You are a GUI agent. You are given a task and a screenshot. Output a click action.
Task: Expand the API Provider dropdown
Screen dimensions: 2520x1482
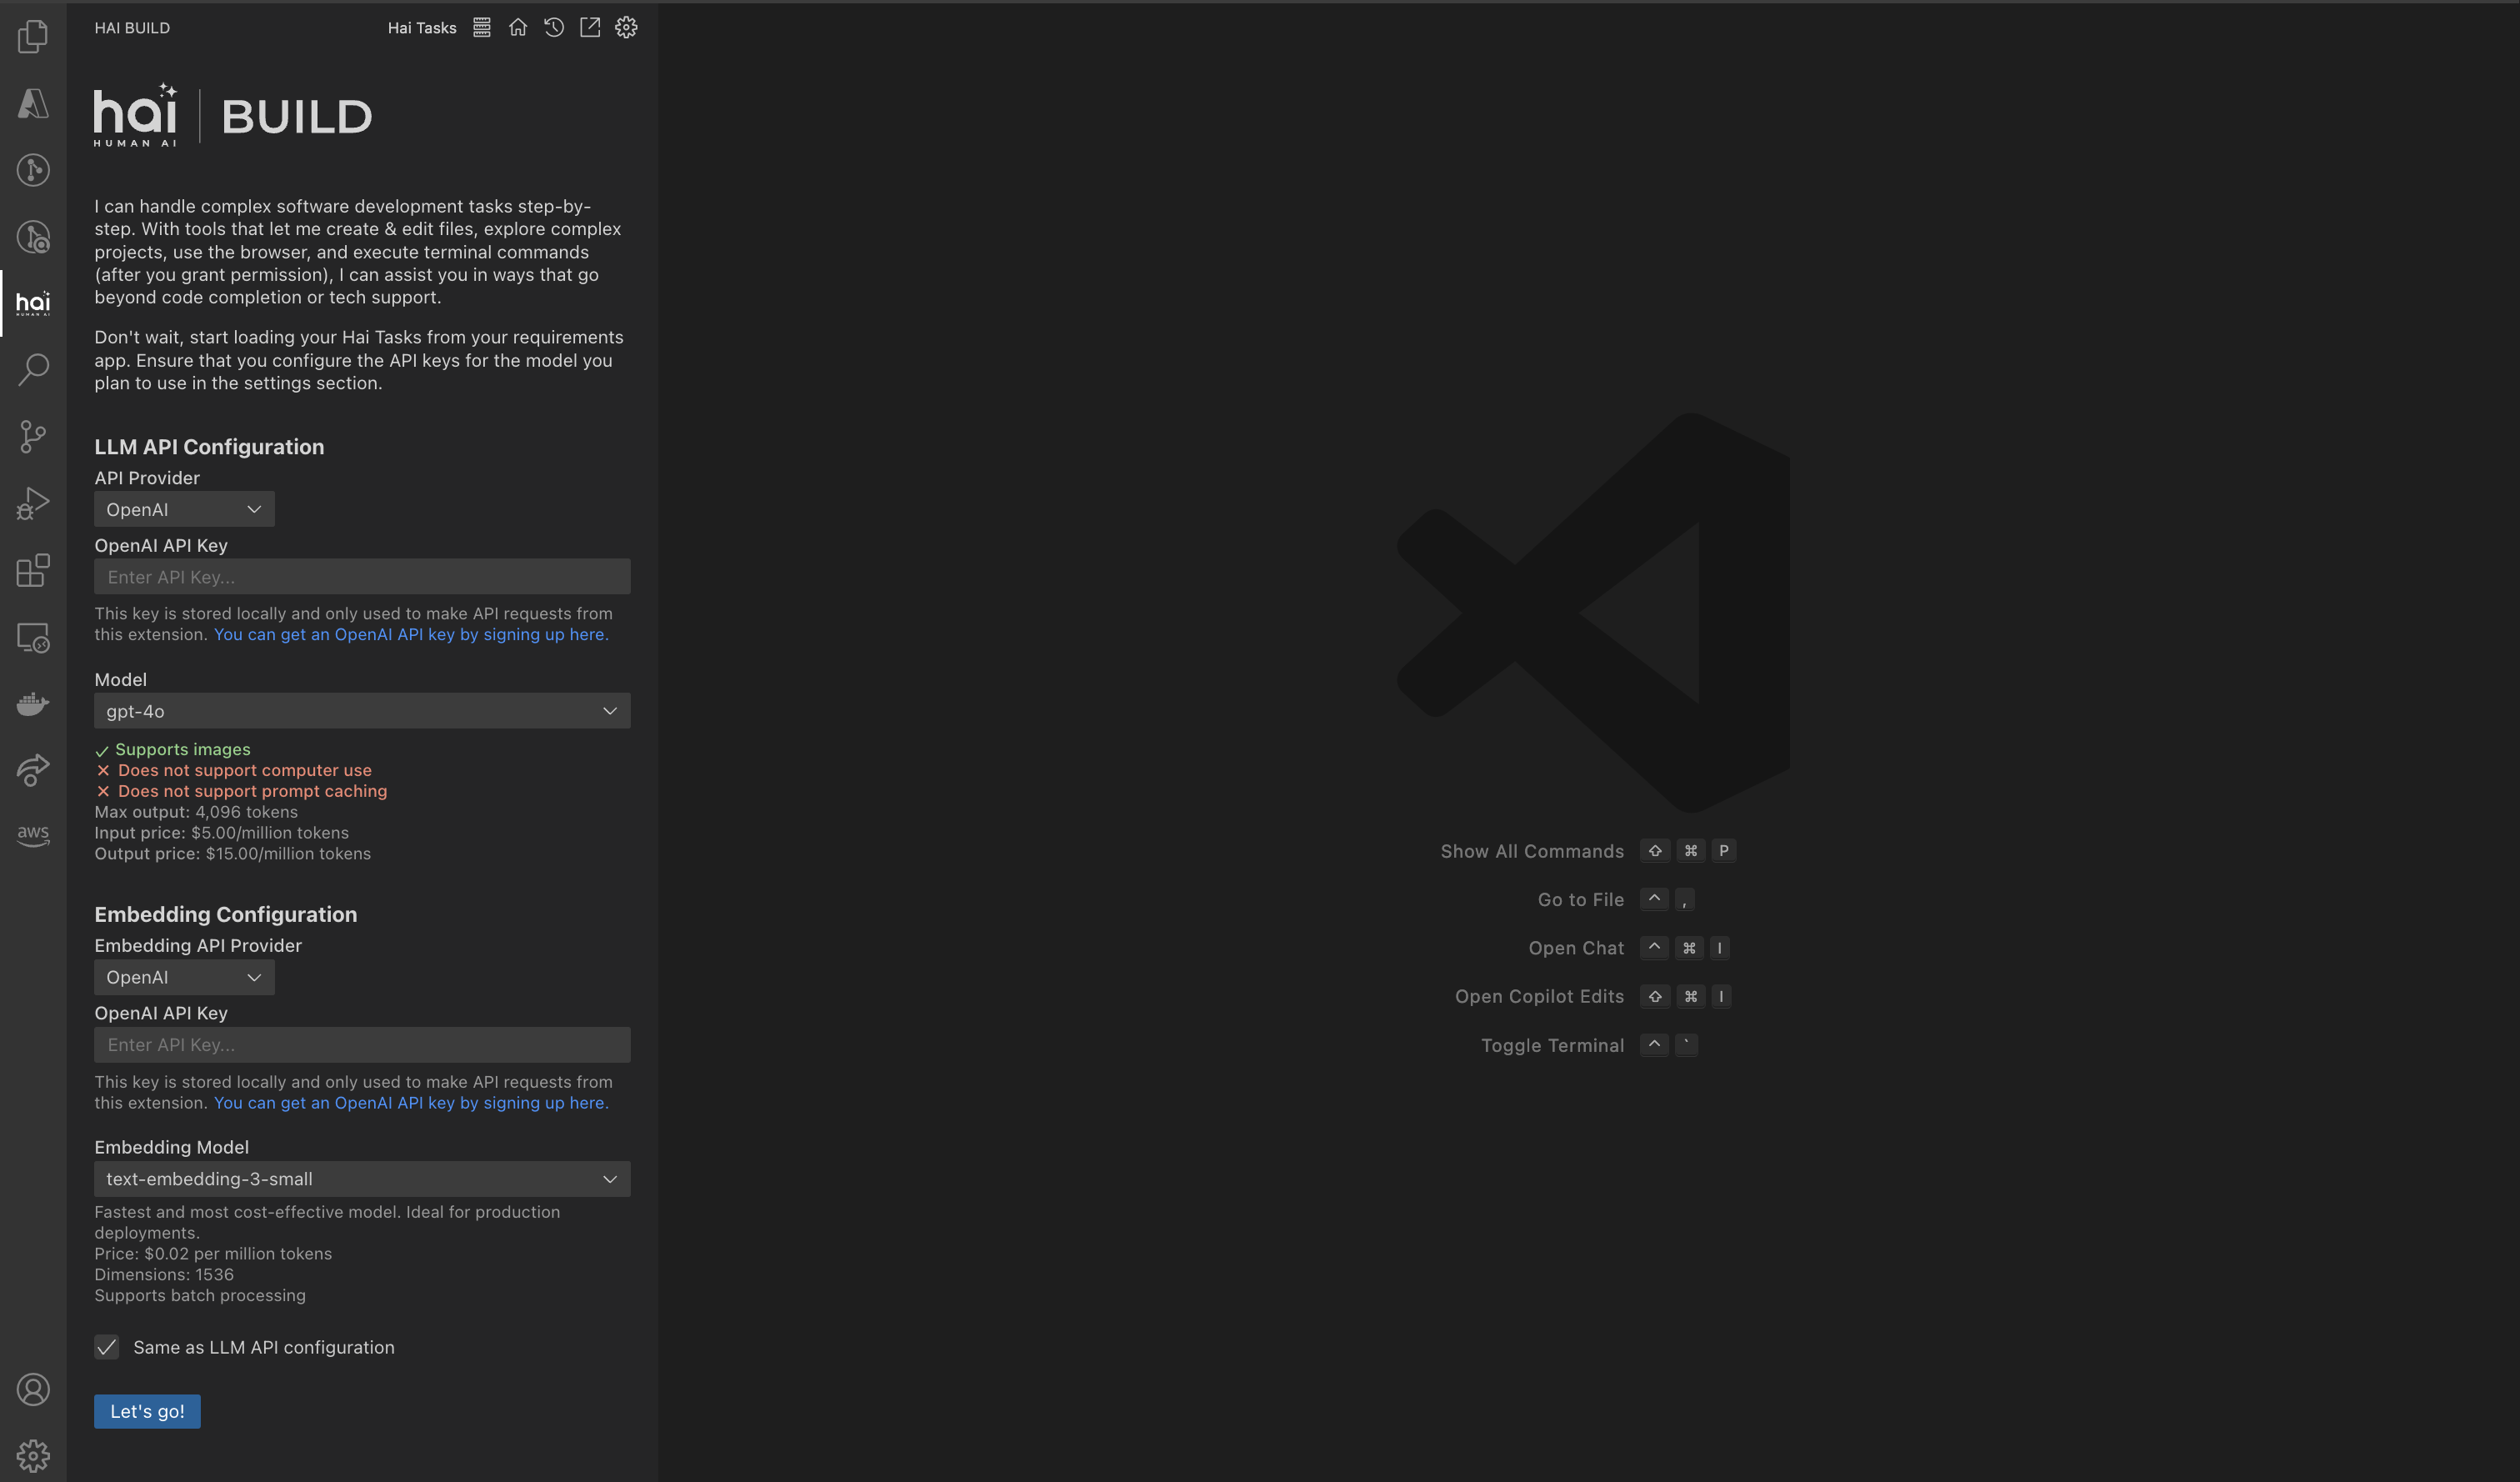pyautogui.click(x=184, y=509)
